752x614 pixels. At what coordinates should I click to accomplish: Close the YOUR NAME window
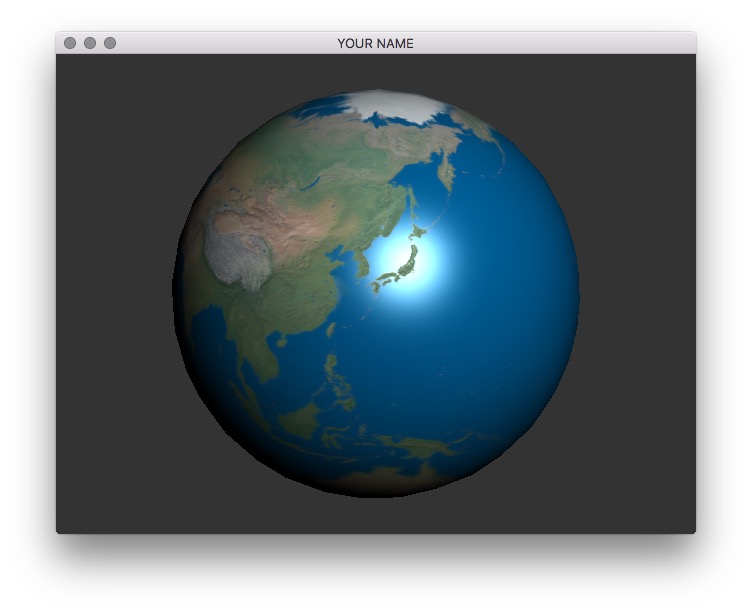70,43
